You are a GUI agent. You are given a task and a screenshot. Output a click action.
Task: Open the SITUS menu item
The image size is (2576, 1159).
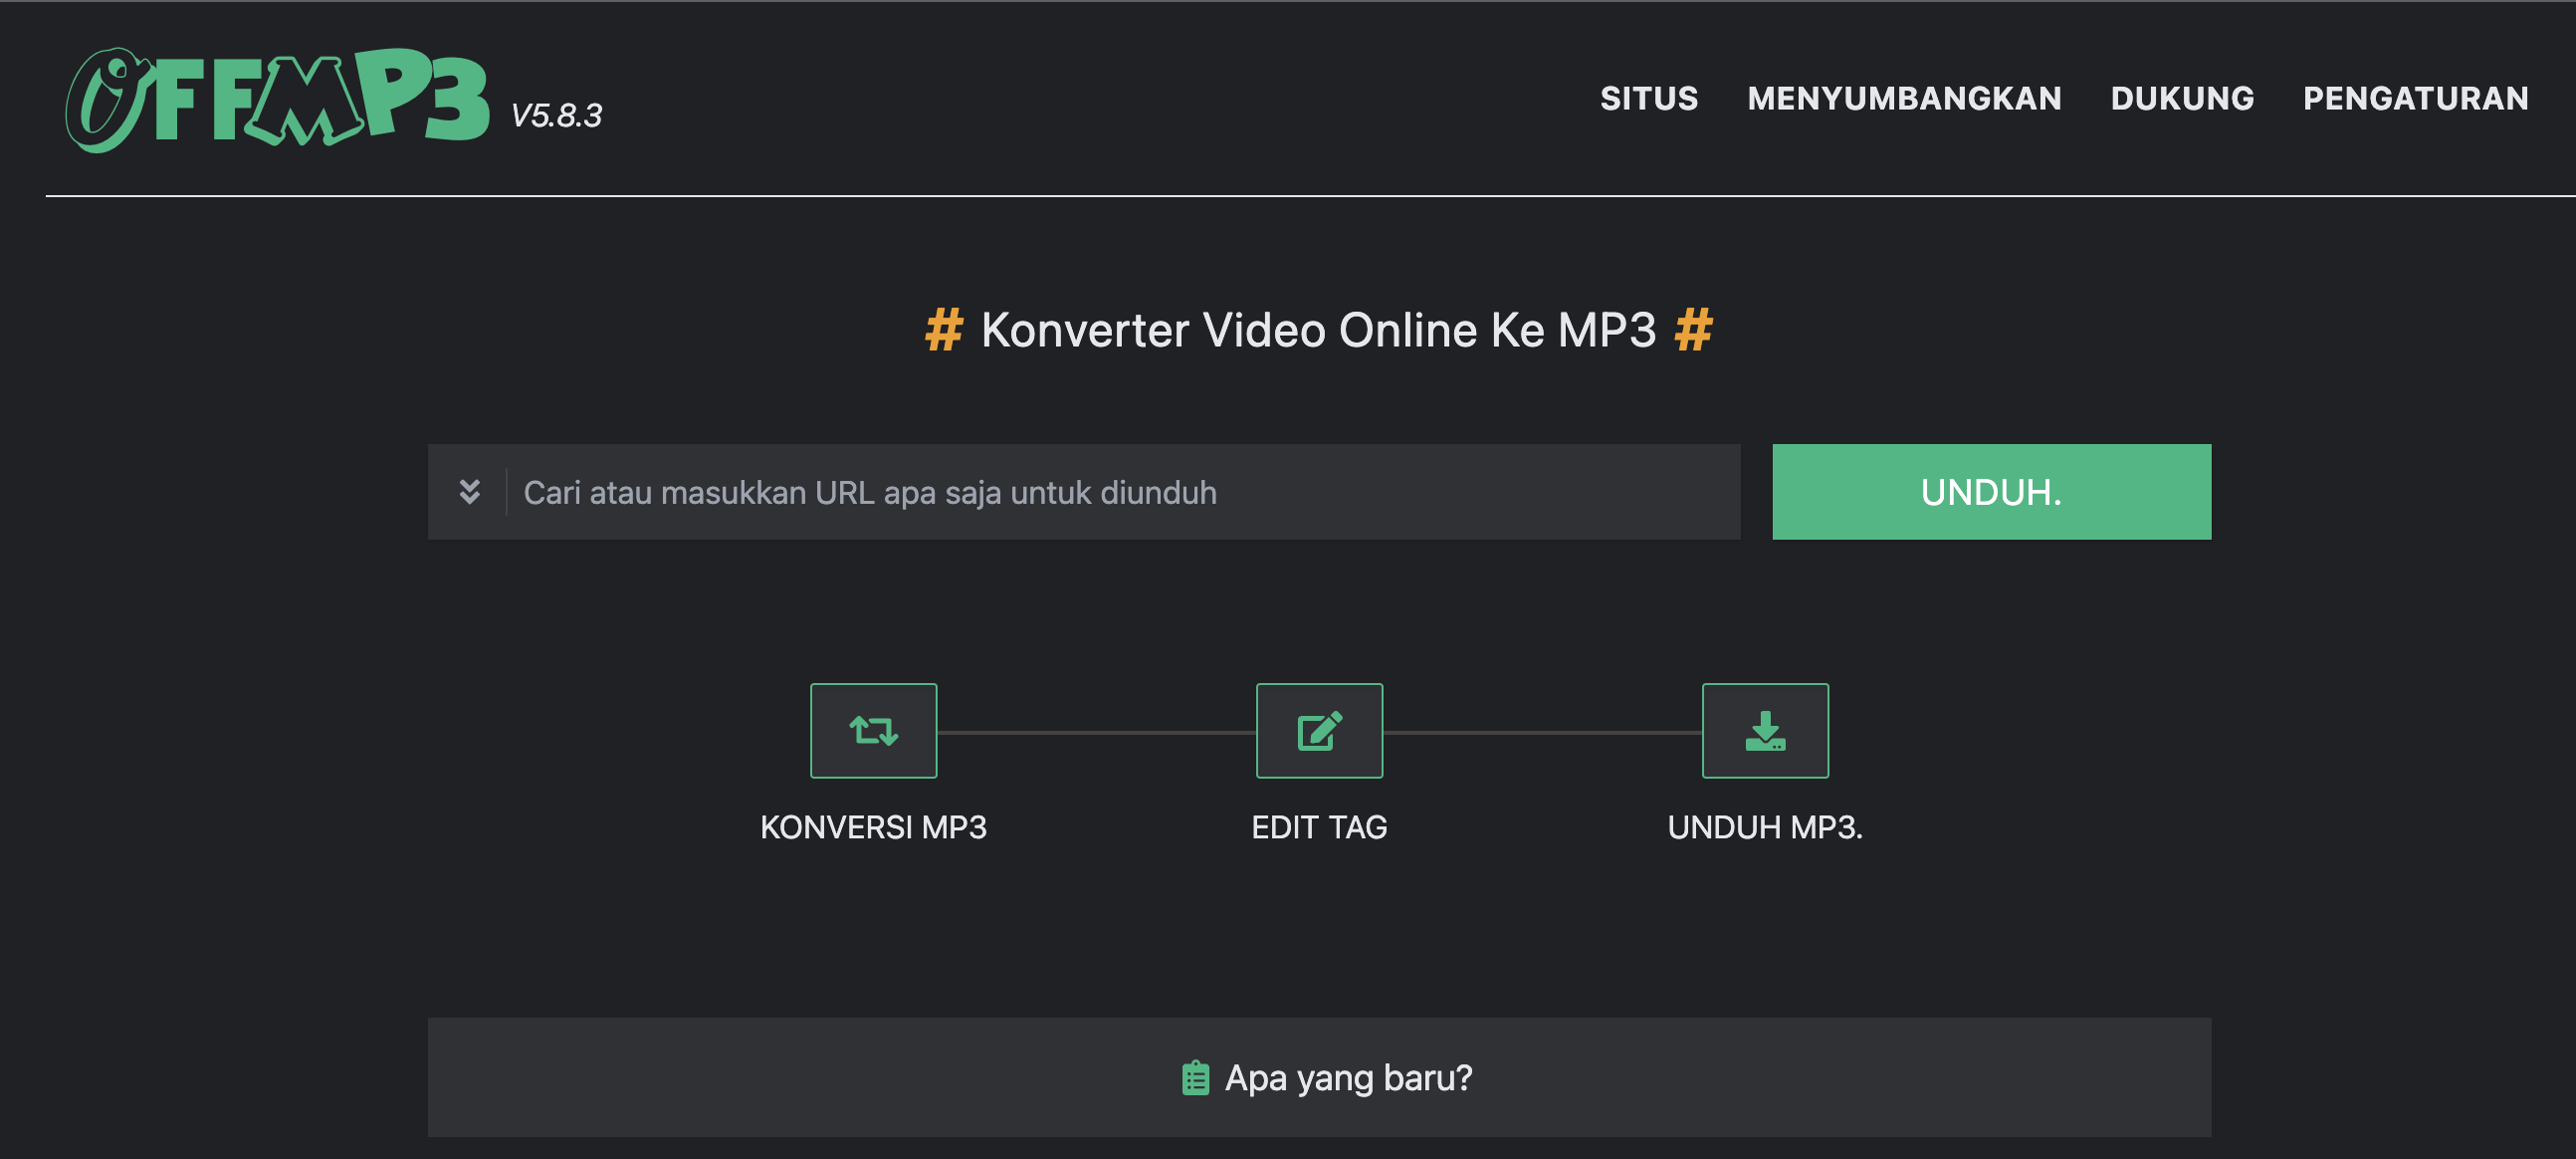click(1649, 99)
